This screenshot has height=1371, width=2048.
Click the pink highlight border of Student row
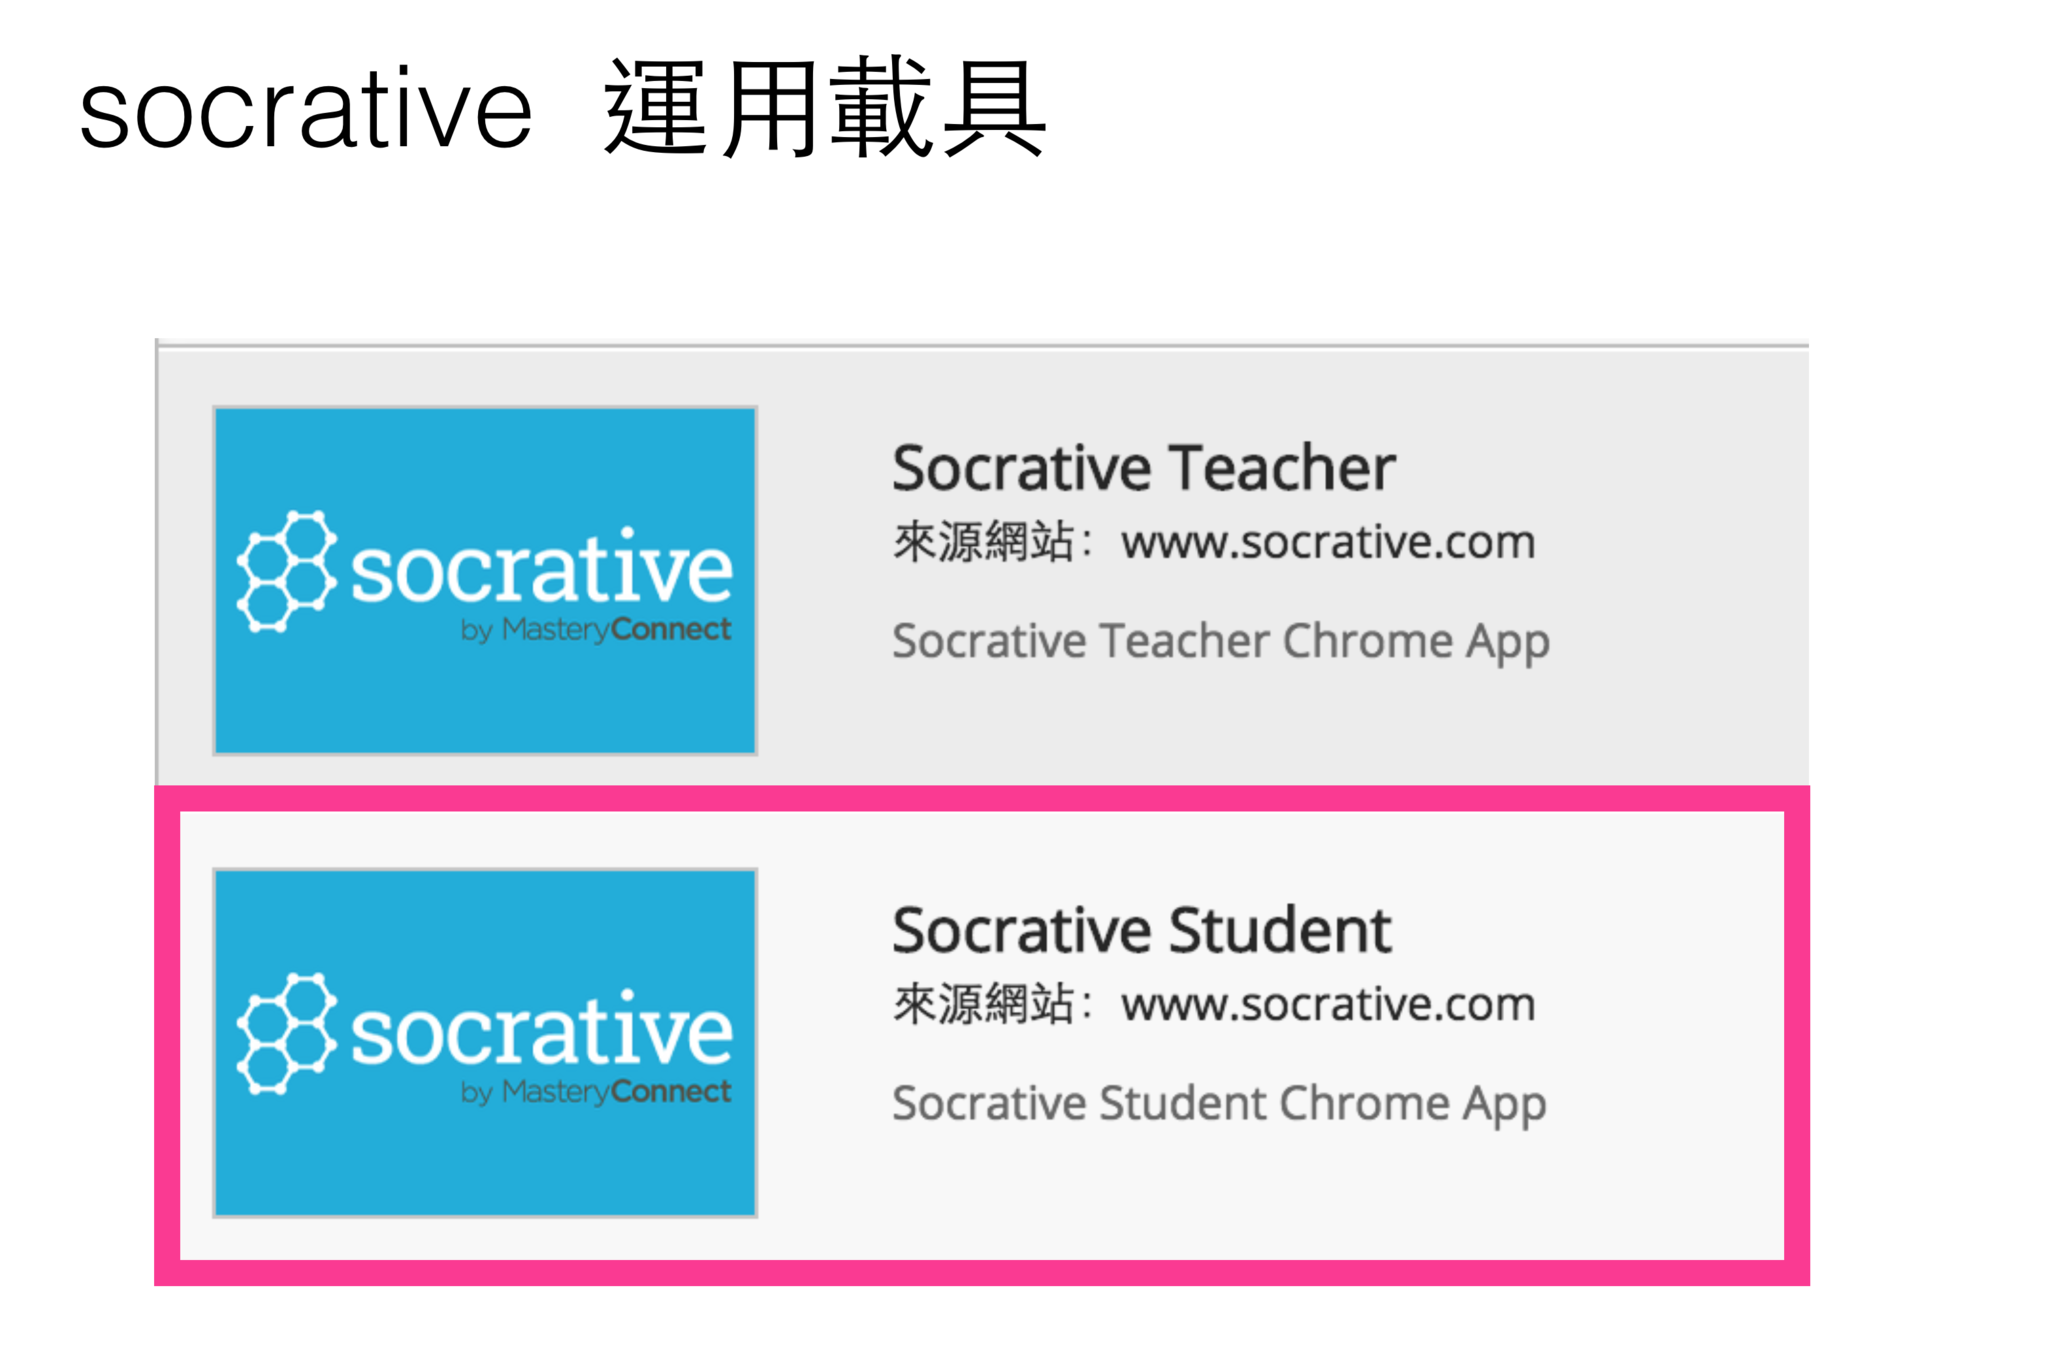coord(982,798)
